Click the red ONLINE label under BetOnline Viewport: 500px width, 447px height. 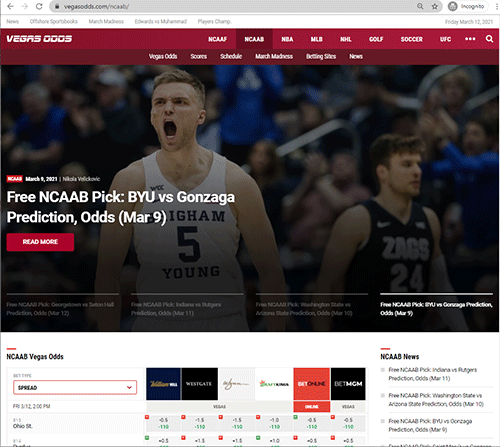[311, 407]
